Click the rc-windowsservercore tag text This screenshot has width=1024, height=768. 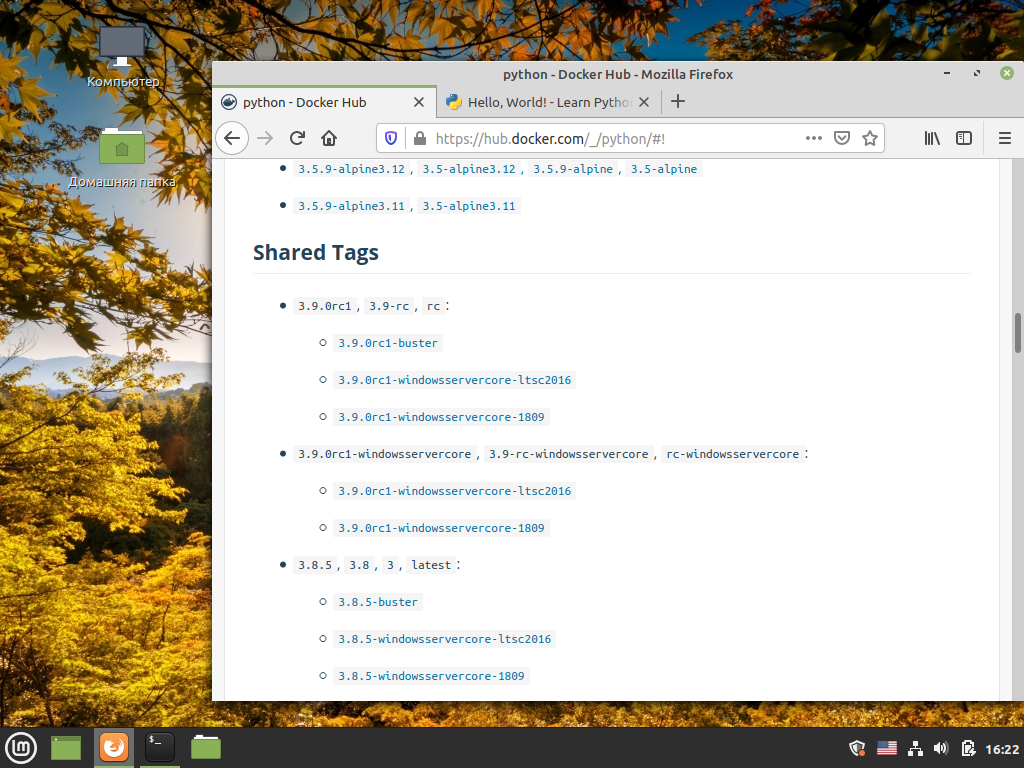tap(733, 454)
